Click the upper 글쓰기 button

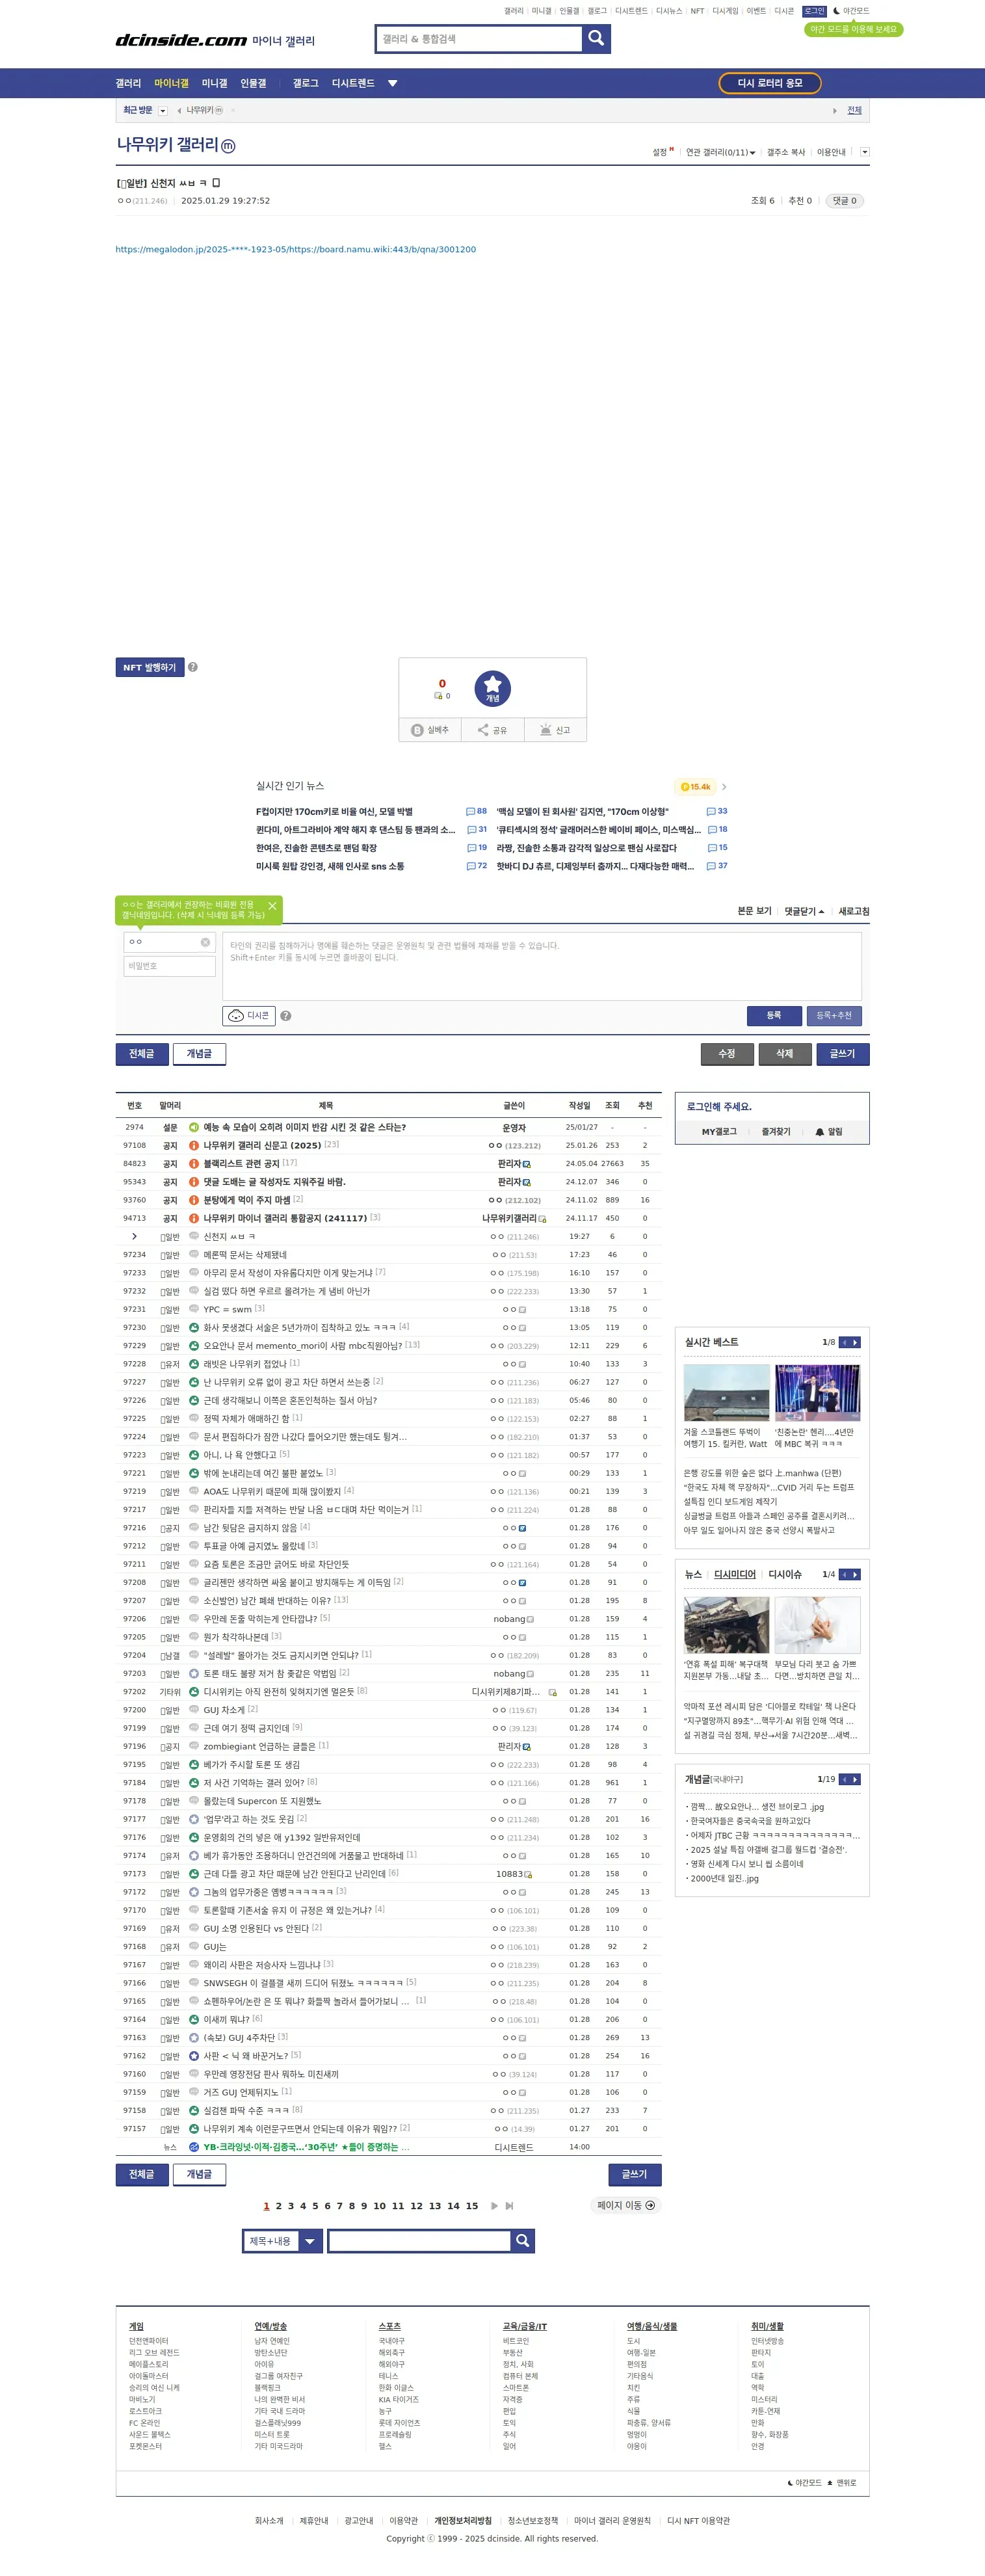(843, 1054)
